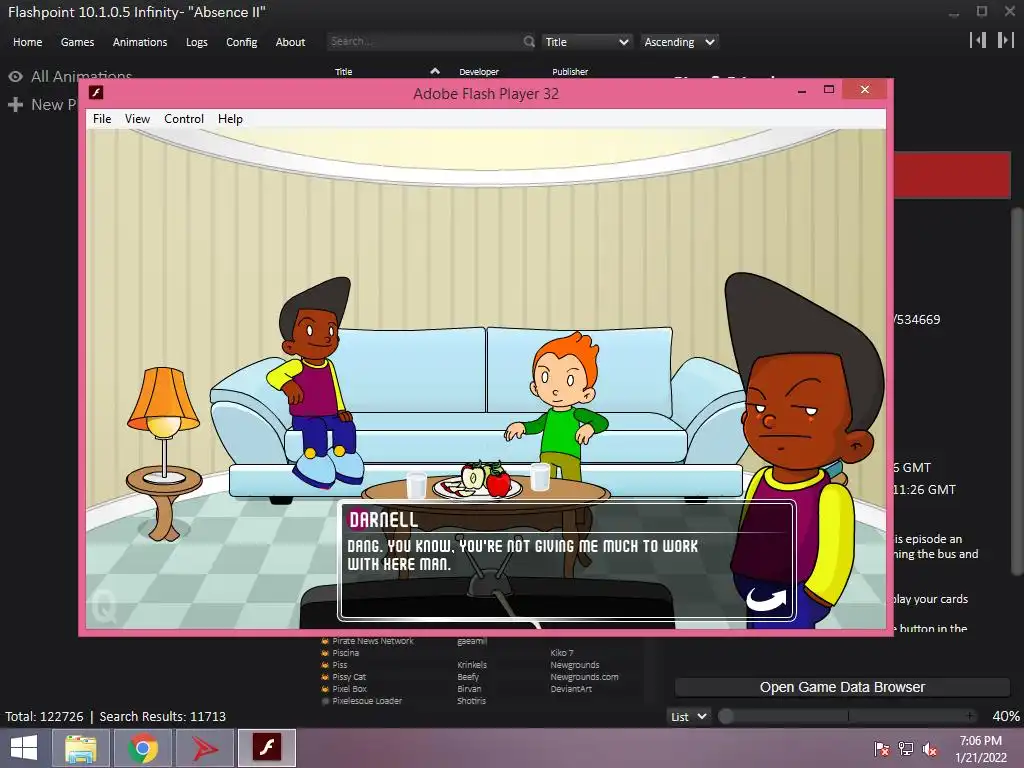The width and height of the screenshot is (1024, 768).
Task: Select the Piscina entry in the list
Action: (x=345, y=653)
